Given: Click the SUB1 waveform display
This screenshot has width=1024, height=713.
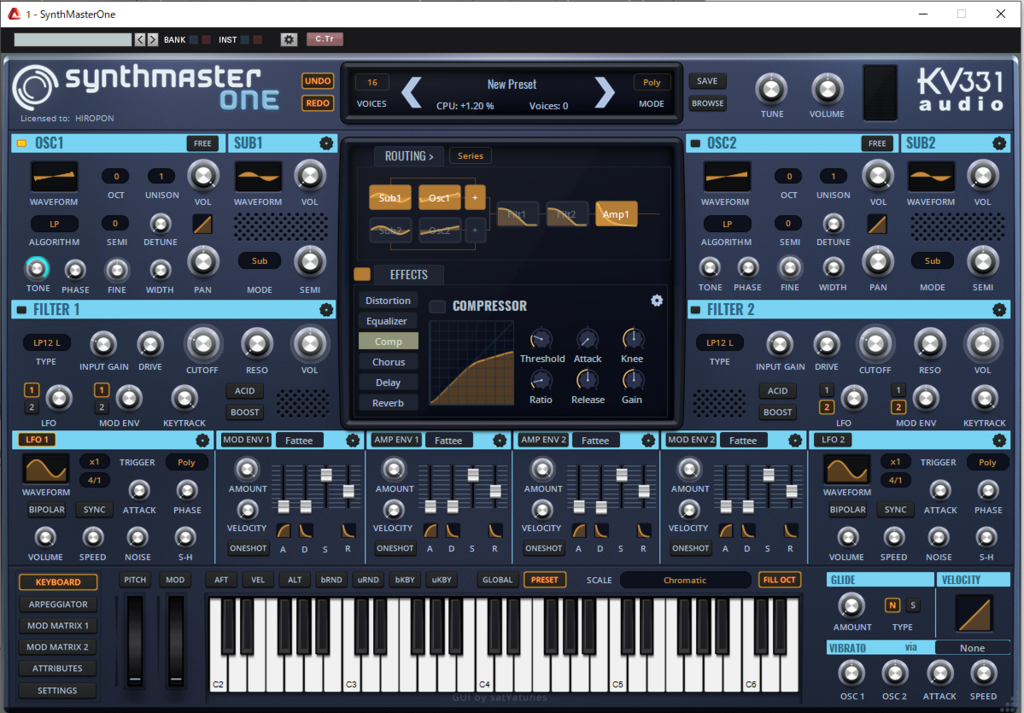Looking at the screenshot, I should point(258,177).
